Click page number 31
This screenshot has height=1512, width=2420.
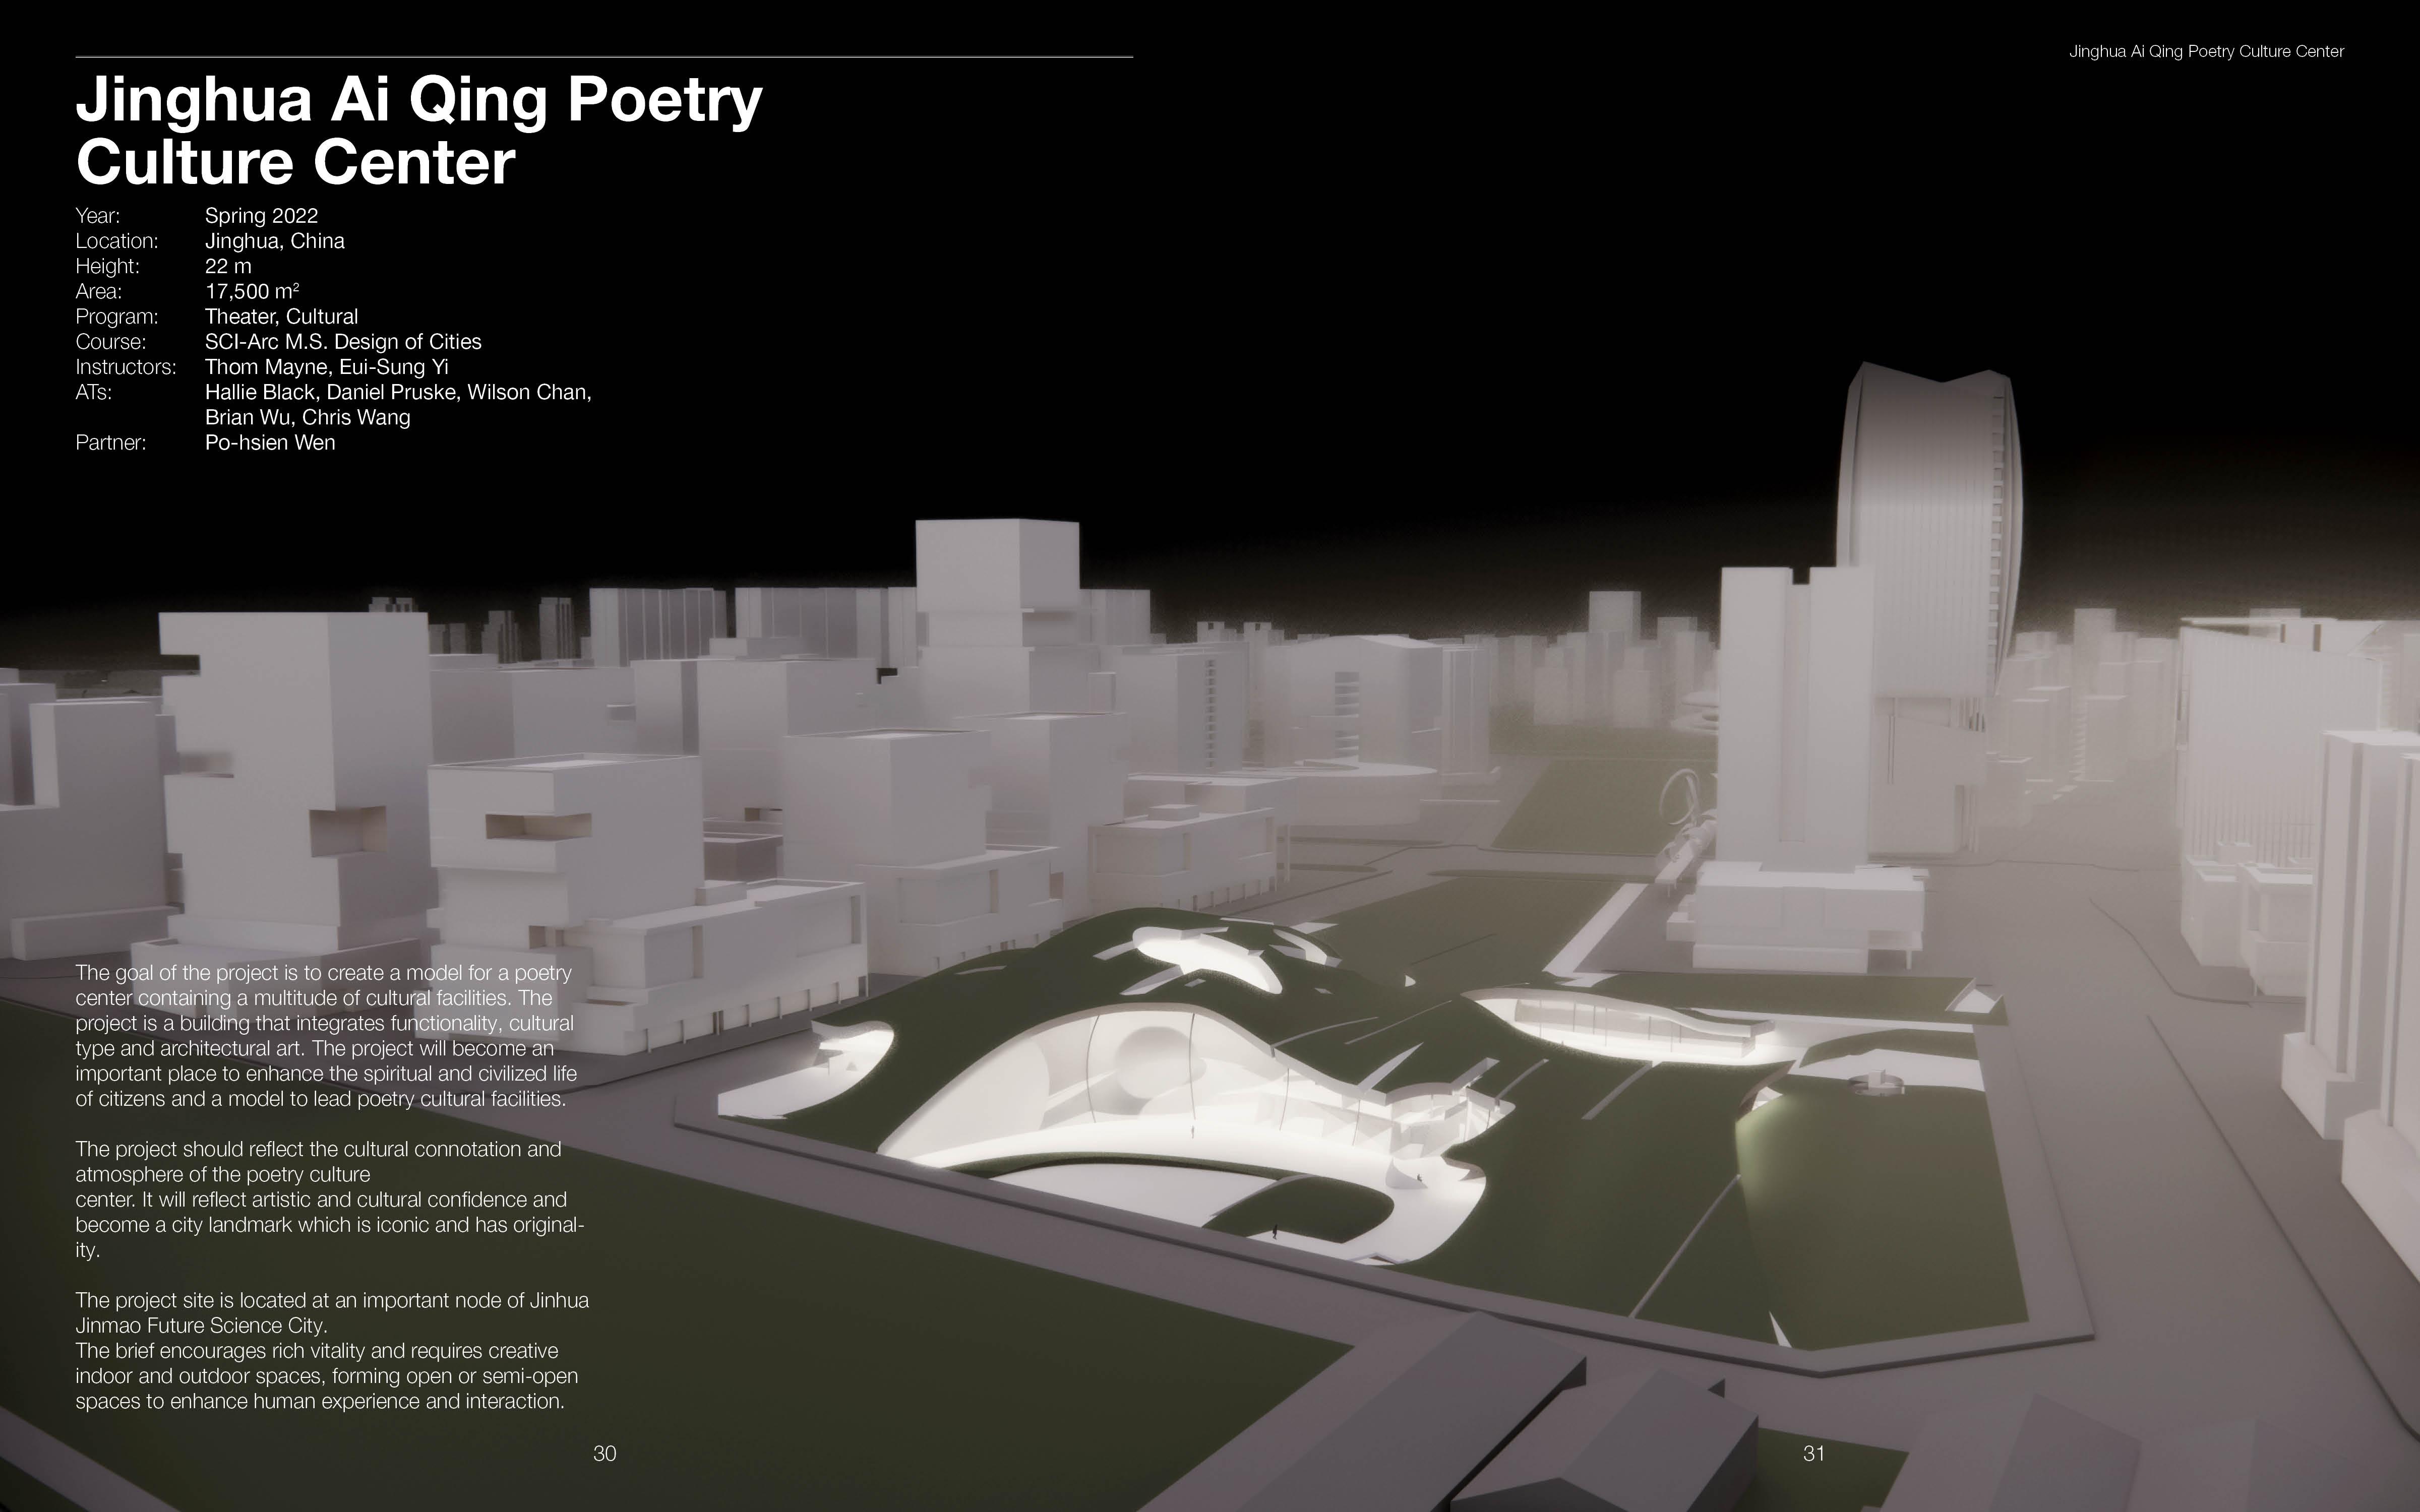[1813, 1454]
